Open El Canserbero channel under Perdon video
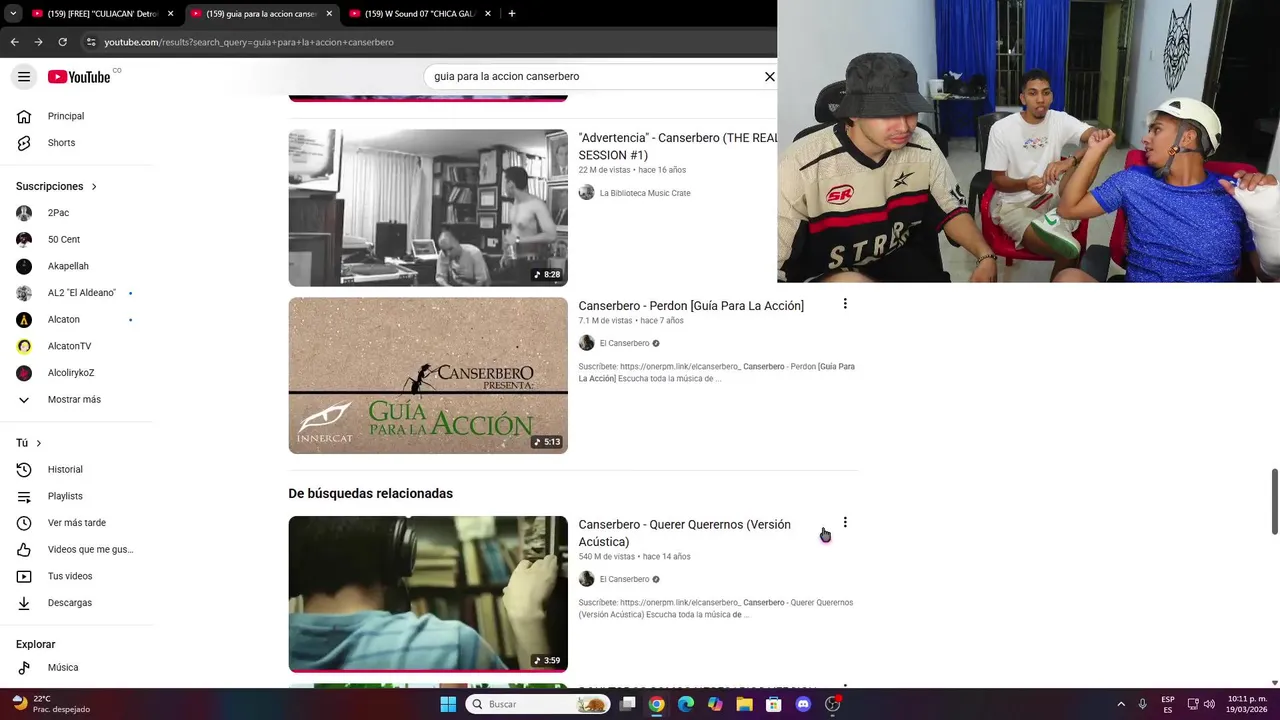 [624, 343]
